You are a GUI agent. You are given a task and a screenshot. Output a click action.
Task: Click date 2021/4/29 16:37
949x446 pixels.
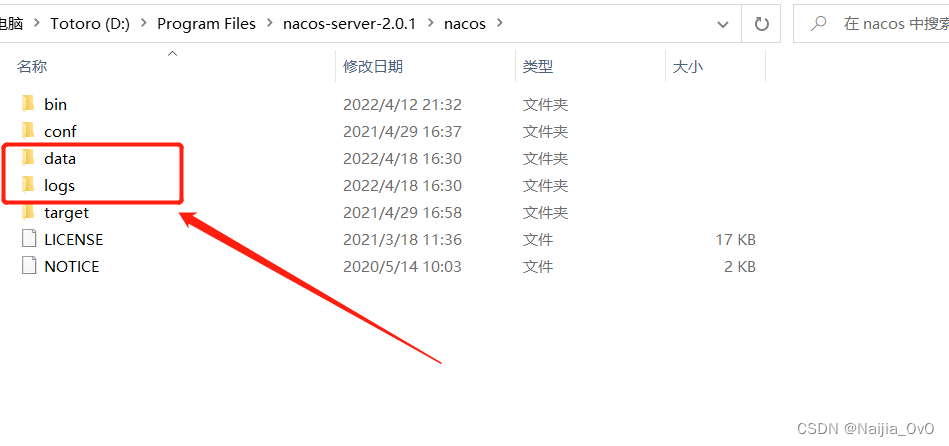coord(402,131)
